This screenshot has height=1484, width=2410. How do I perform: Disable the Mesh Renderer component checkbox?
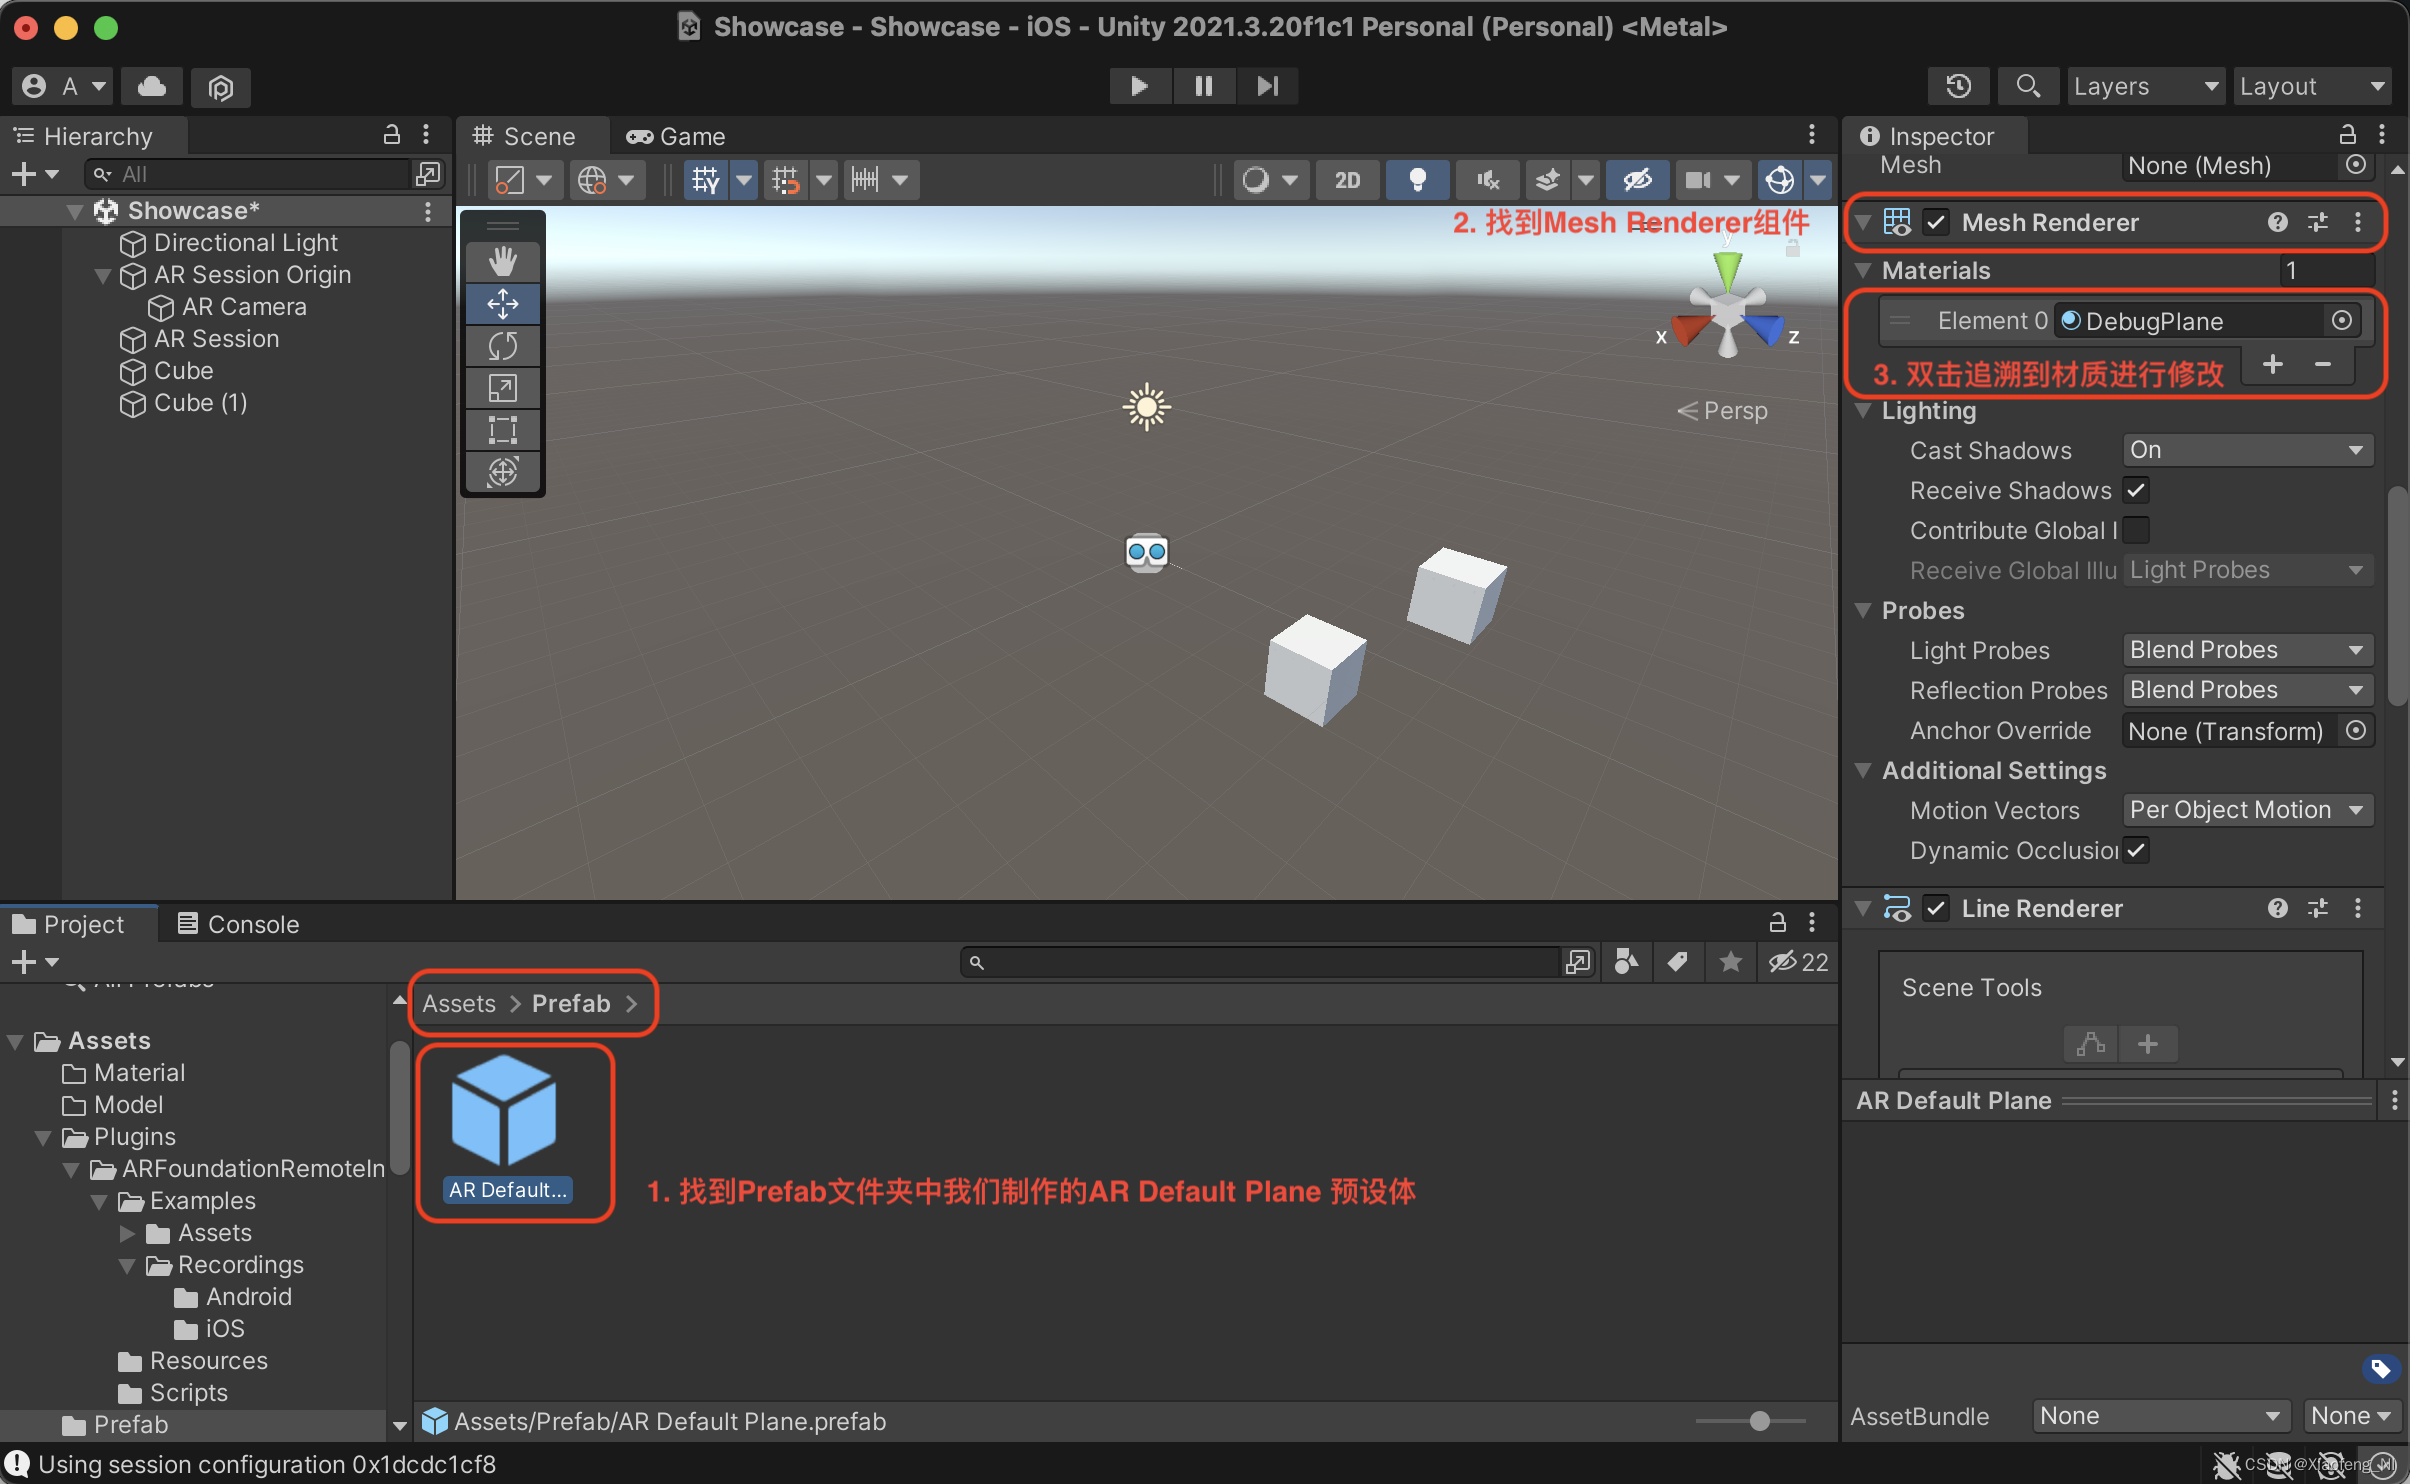pyautogui.click(x=1936, y=222)
